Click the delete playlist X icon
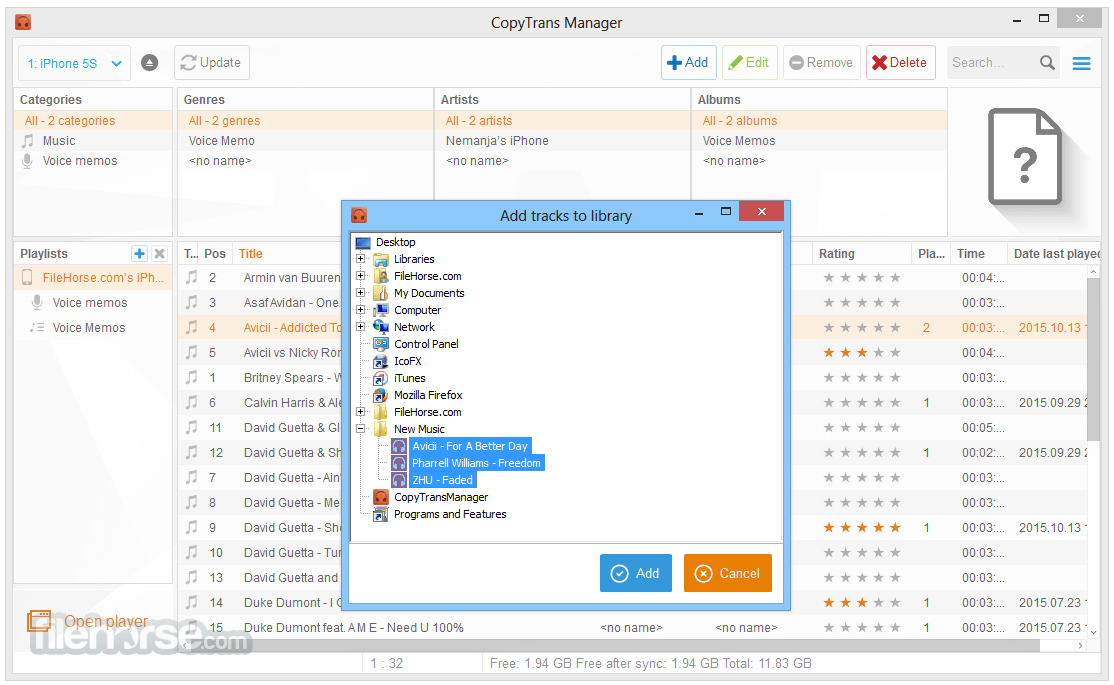The height and width of the screenshot is (685, 1114). coord(160,254)
